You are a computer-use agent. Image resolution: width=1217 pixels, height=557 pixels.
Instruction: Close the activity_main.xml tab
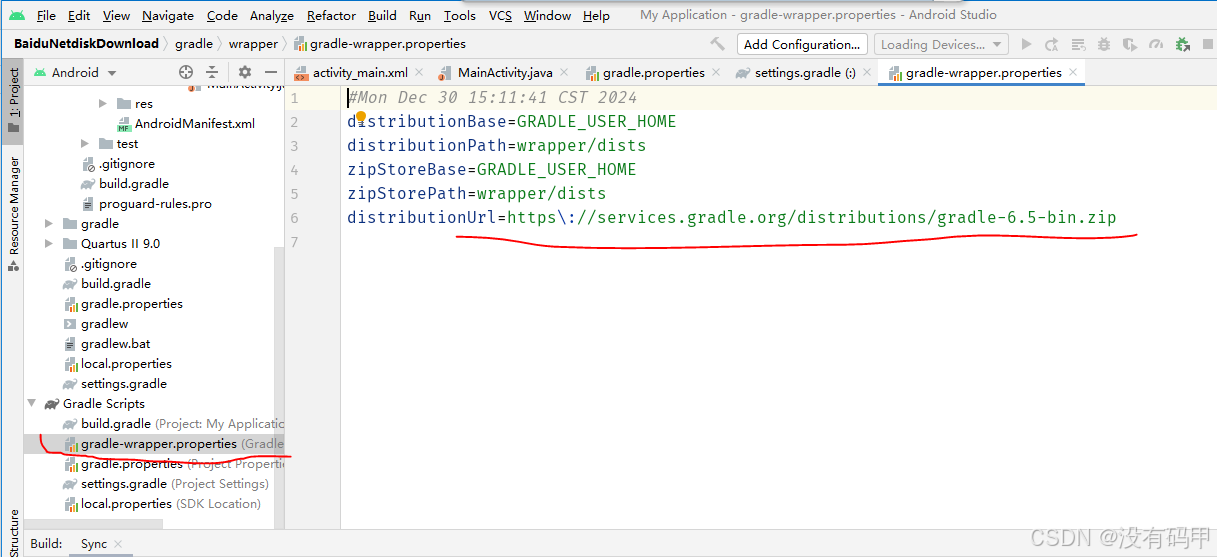tap(418, 73)
